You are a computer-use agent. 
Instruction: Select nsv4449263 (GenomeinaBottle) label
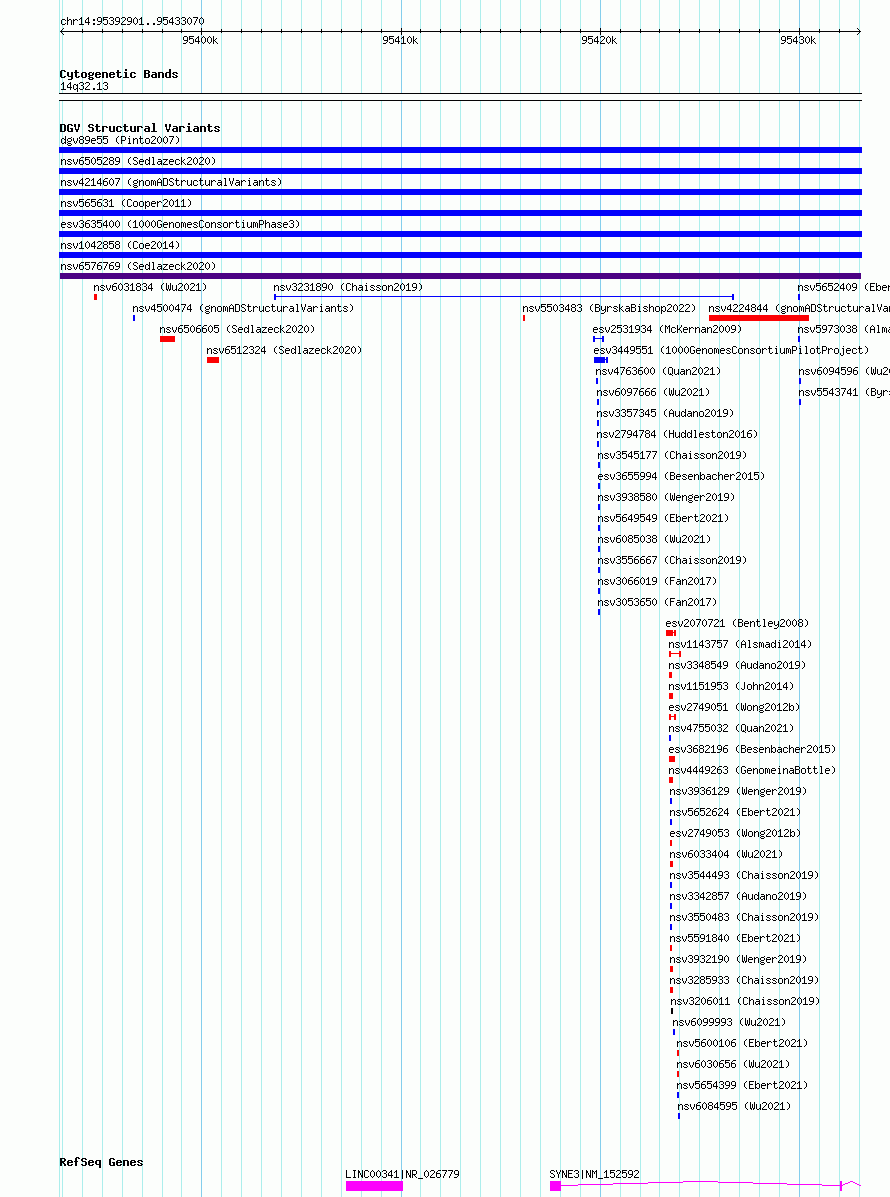(x=753, y=770)
